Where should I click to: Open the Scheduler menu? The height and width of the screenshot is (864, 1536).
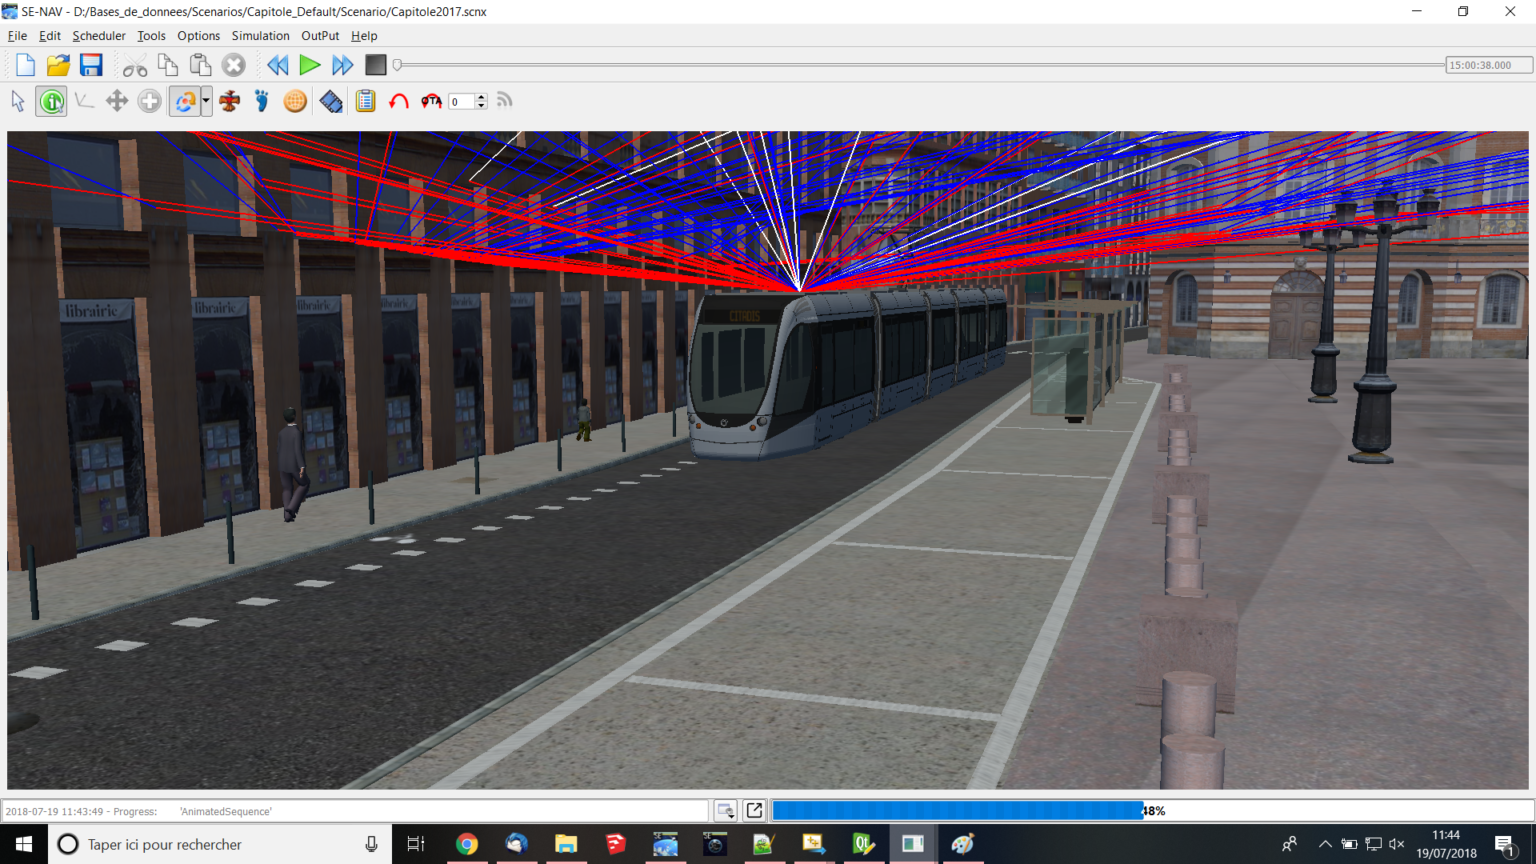click(98, 36)
